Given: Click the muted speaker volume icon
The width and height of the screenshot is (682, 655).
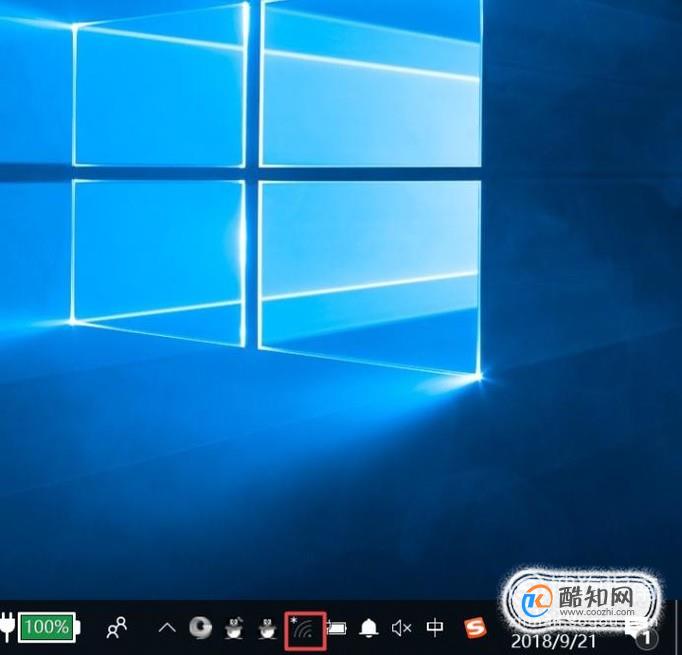Looking at the screenshot, I should click(x=401, y=628).
